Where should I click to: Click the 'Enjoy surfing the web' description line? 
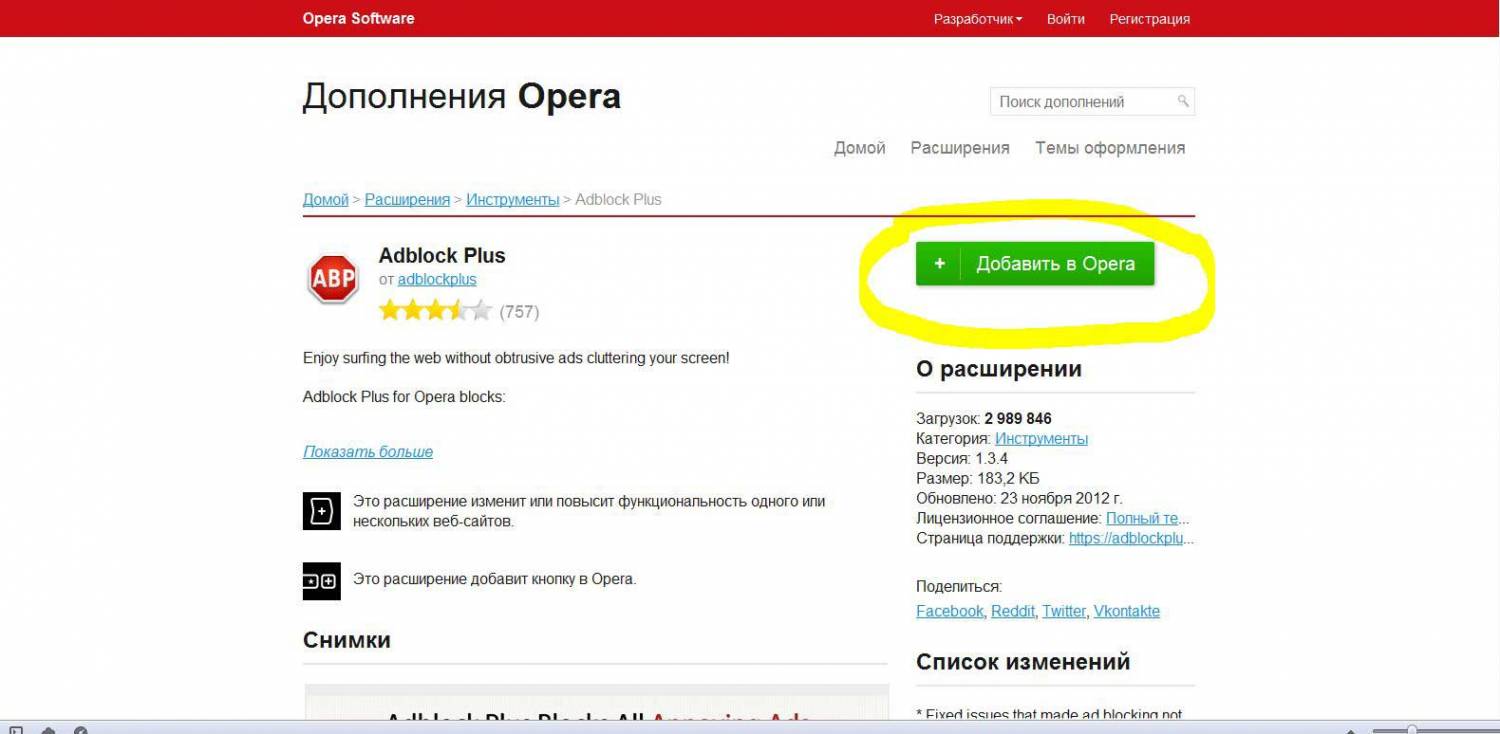pos(516,357)
